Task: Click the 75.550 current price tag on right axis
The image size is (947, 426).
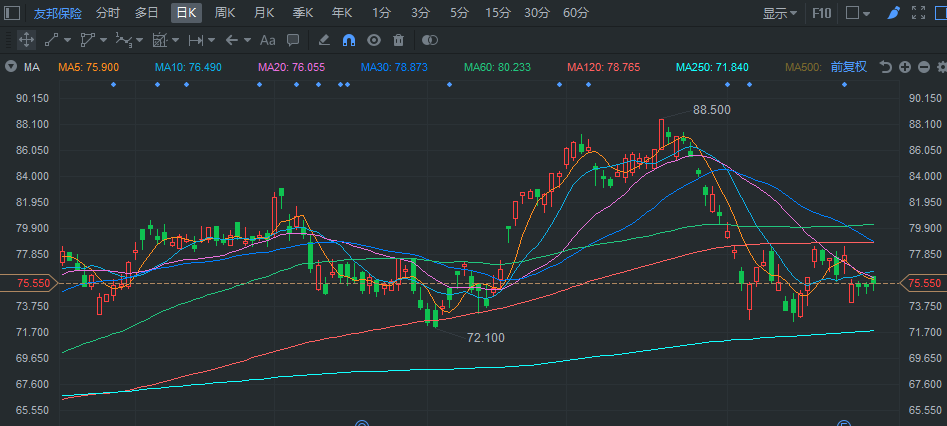Action: (925, 283)
